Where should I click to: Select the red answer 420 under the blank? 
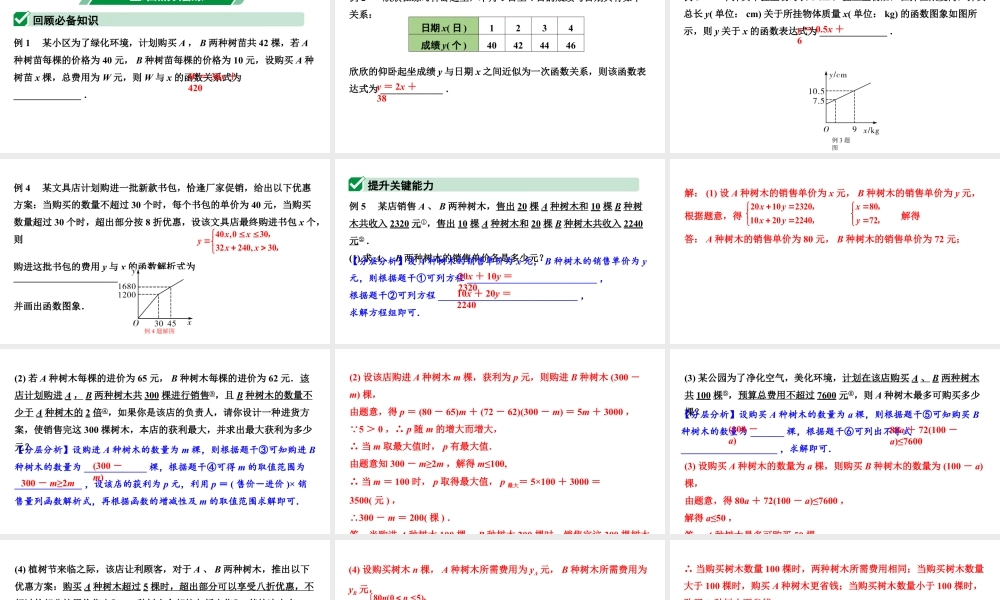(195, 88)
